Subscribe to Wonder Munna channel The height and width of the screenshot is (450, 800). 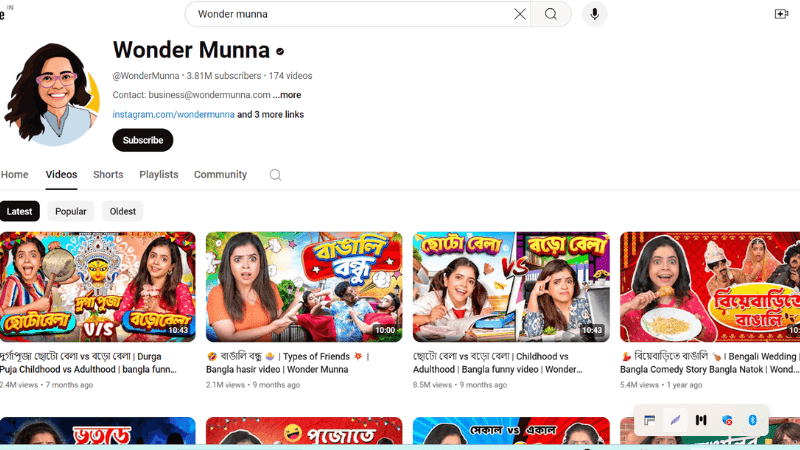(143, 140)
